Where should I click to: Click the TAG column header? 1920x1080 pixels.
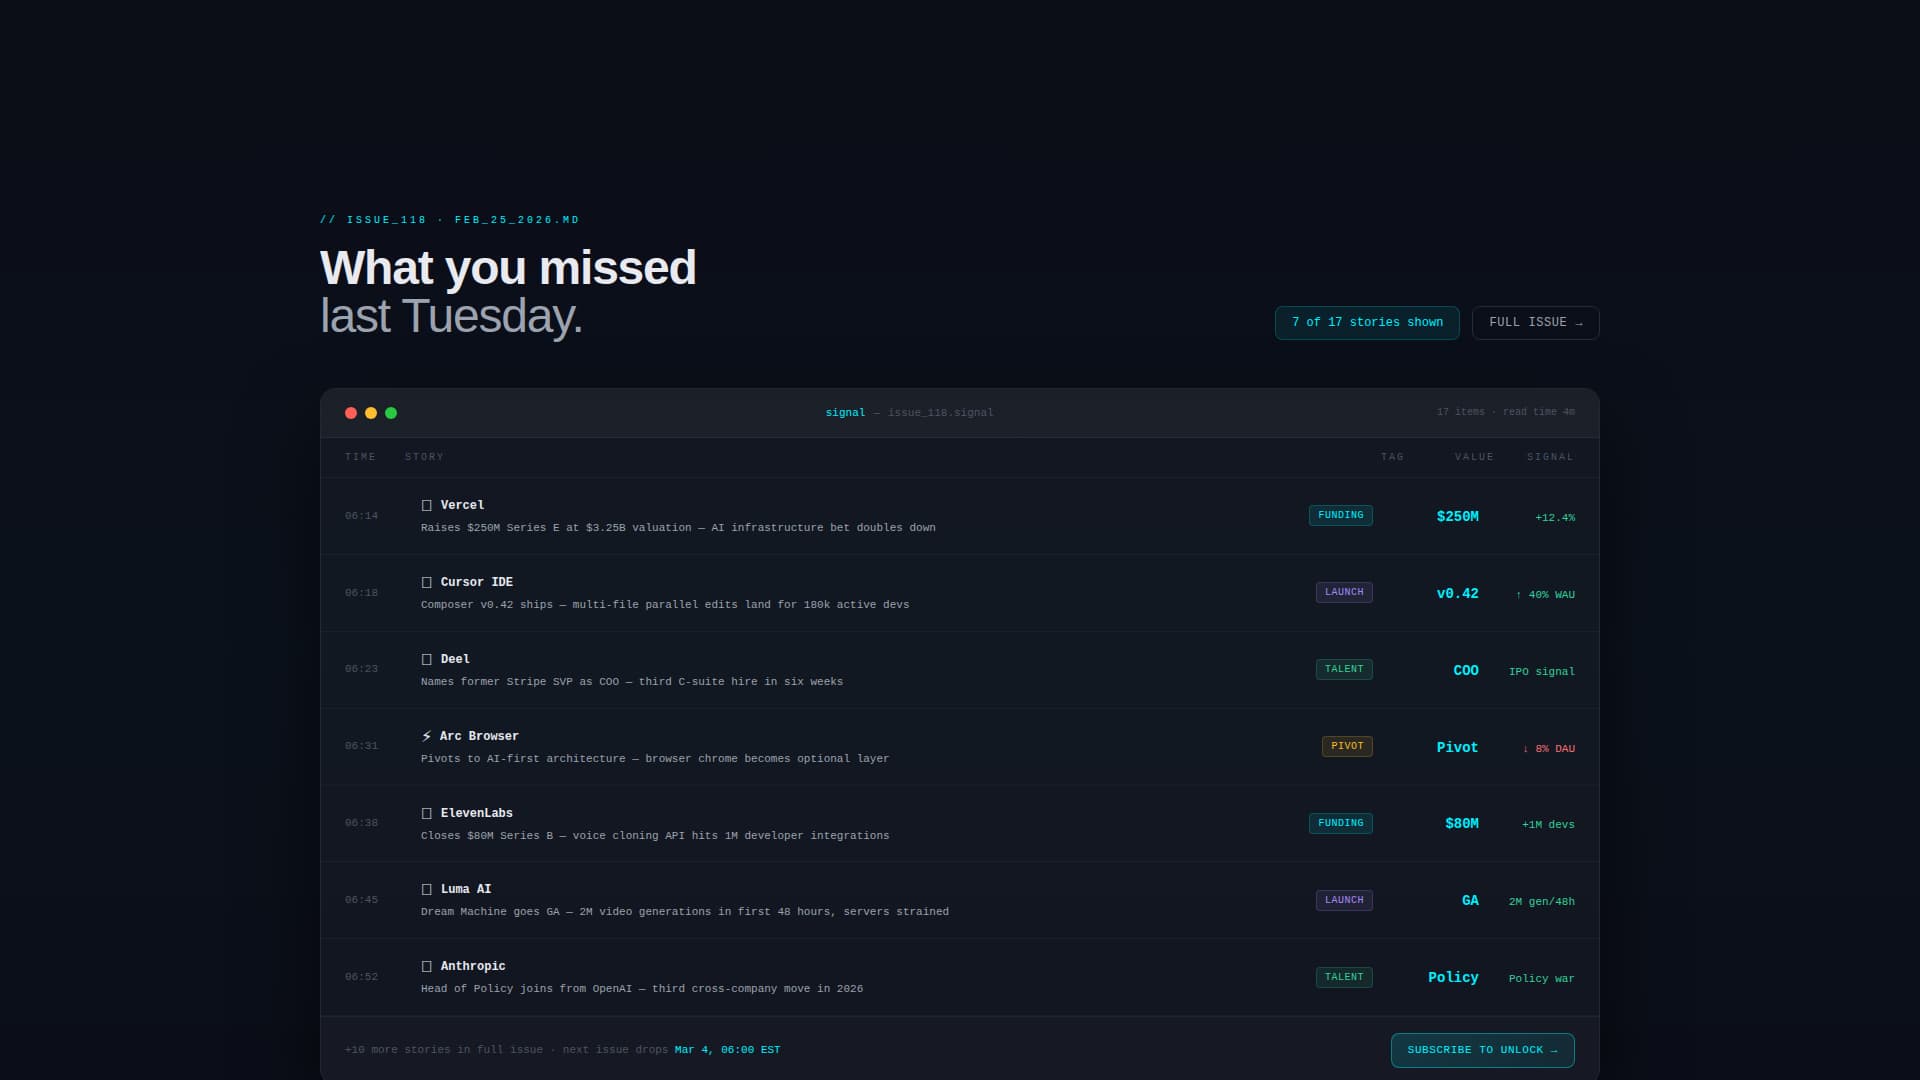[1392, 457]
